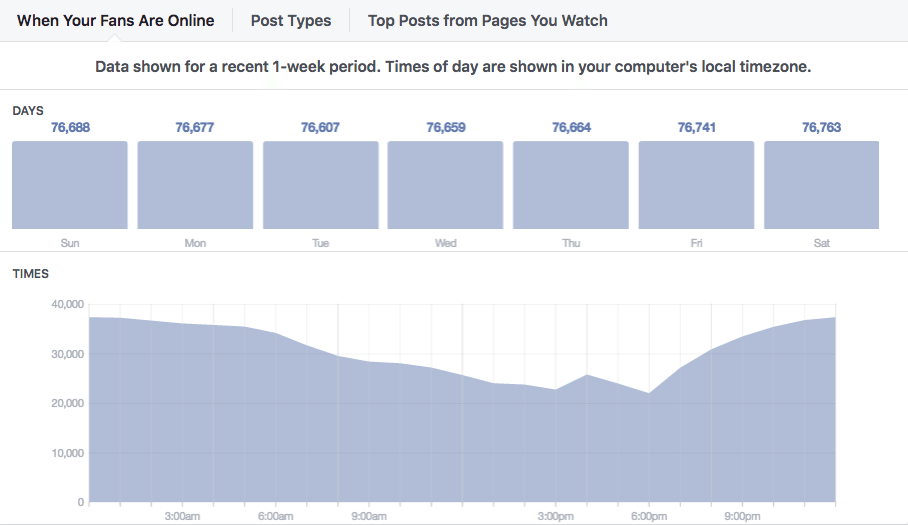Select the Thursday bar in the Days chart
908x525 pixels.
[571, 185]
